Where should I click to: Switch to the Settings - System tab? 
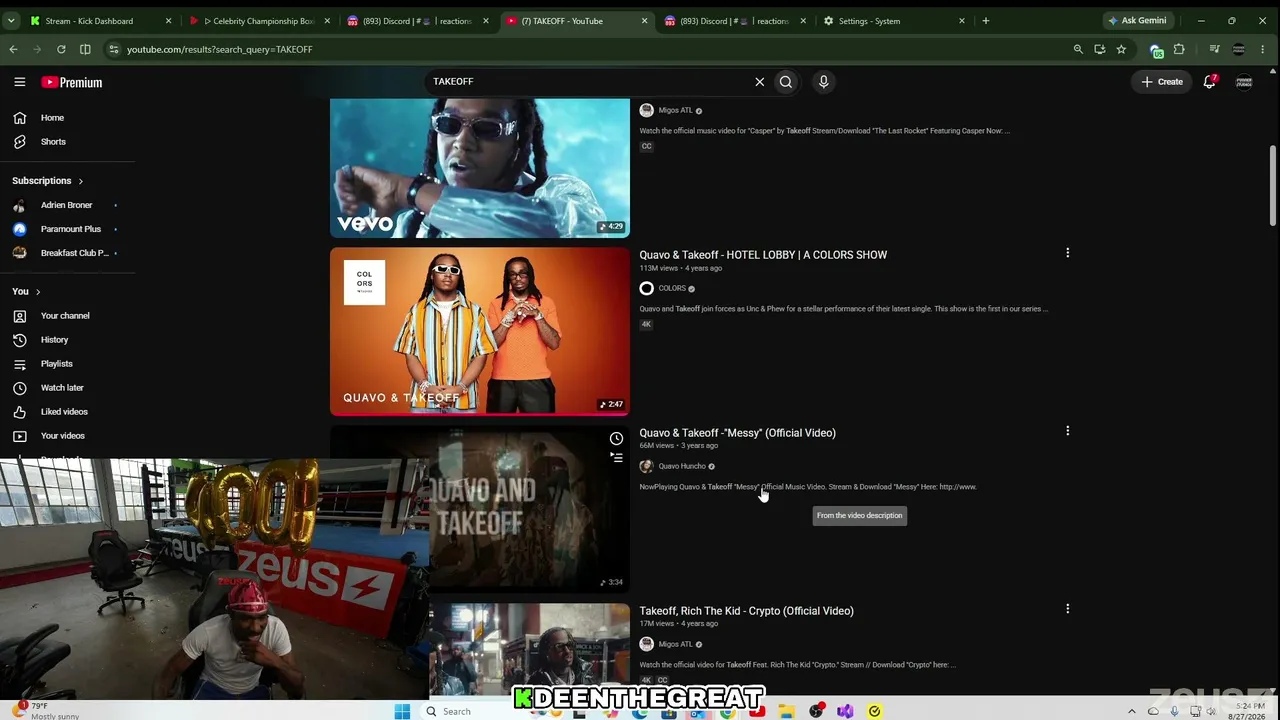click(892, 21)
